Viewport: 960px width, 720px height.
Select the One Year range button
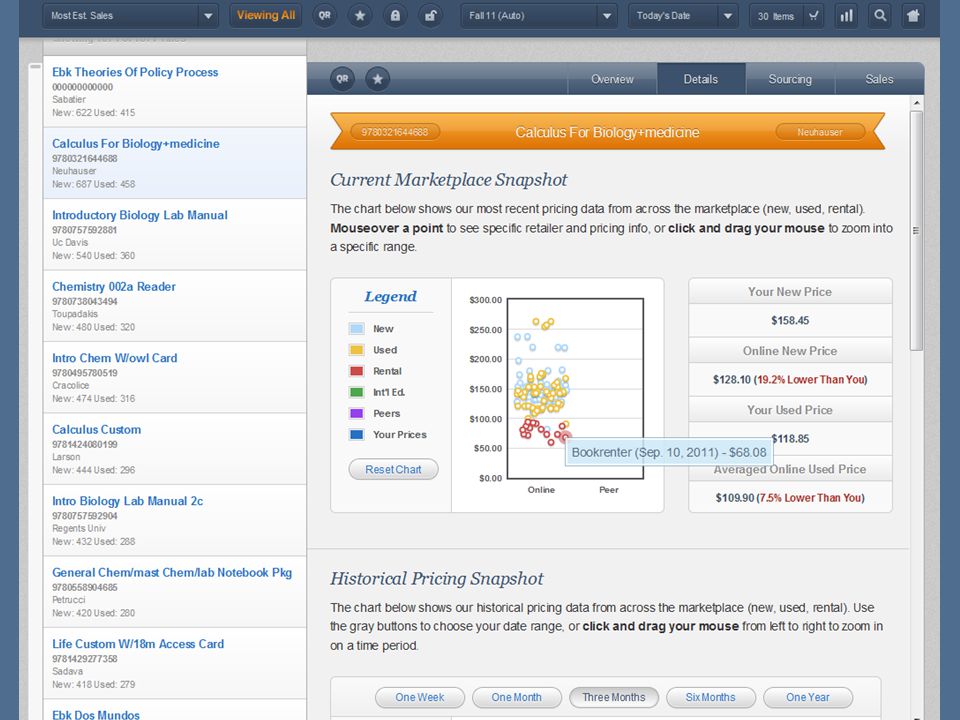tap(808, 697)
